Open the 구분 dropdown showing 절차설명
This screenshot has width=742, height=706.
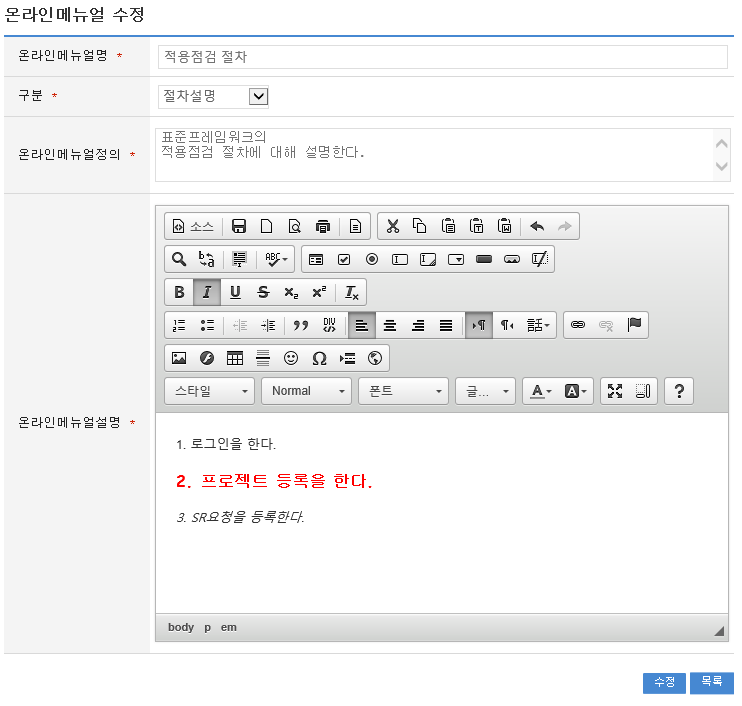tap(213, 96)
